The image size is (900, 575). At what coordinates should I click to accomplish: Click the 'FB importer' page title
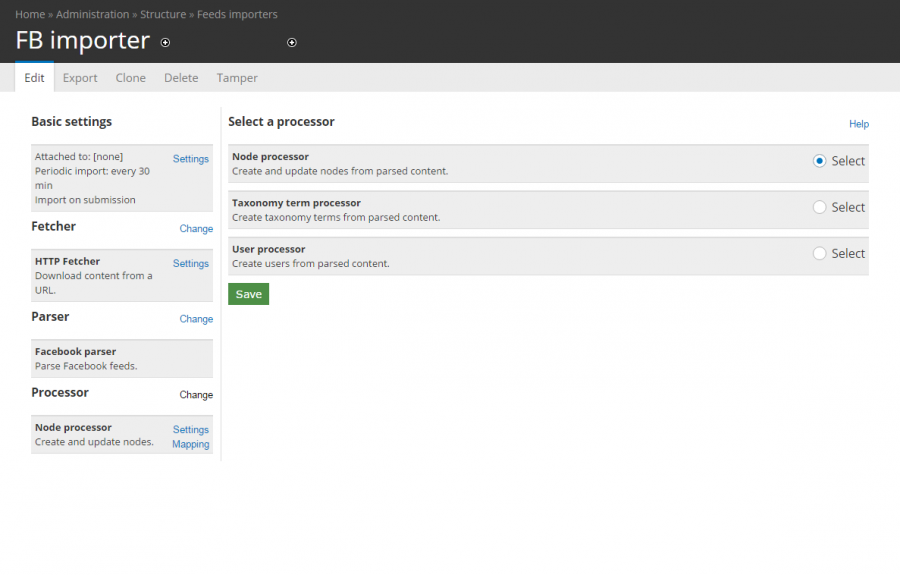tap(83, 40)
